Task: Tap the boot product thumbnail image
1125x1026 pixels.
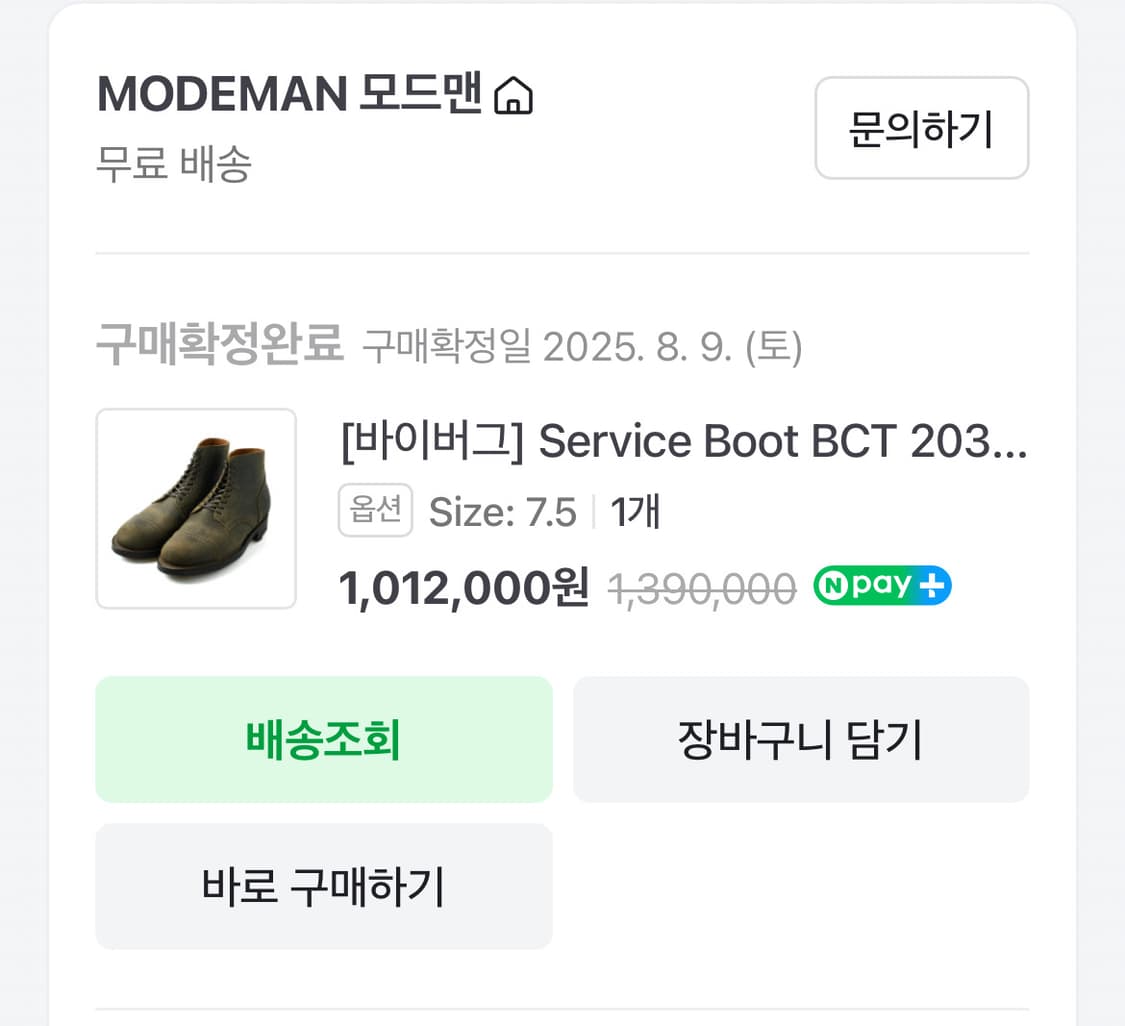Action: [x=196, y=509]
